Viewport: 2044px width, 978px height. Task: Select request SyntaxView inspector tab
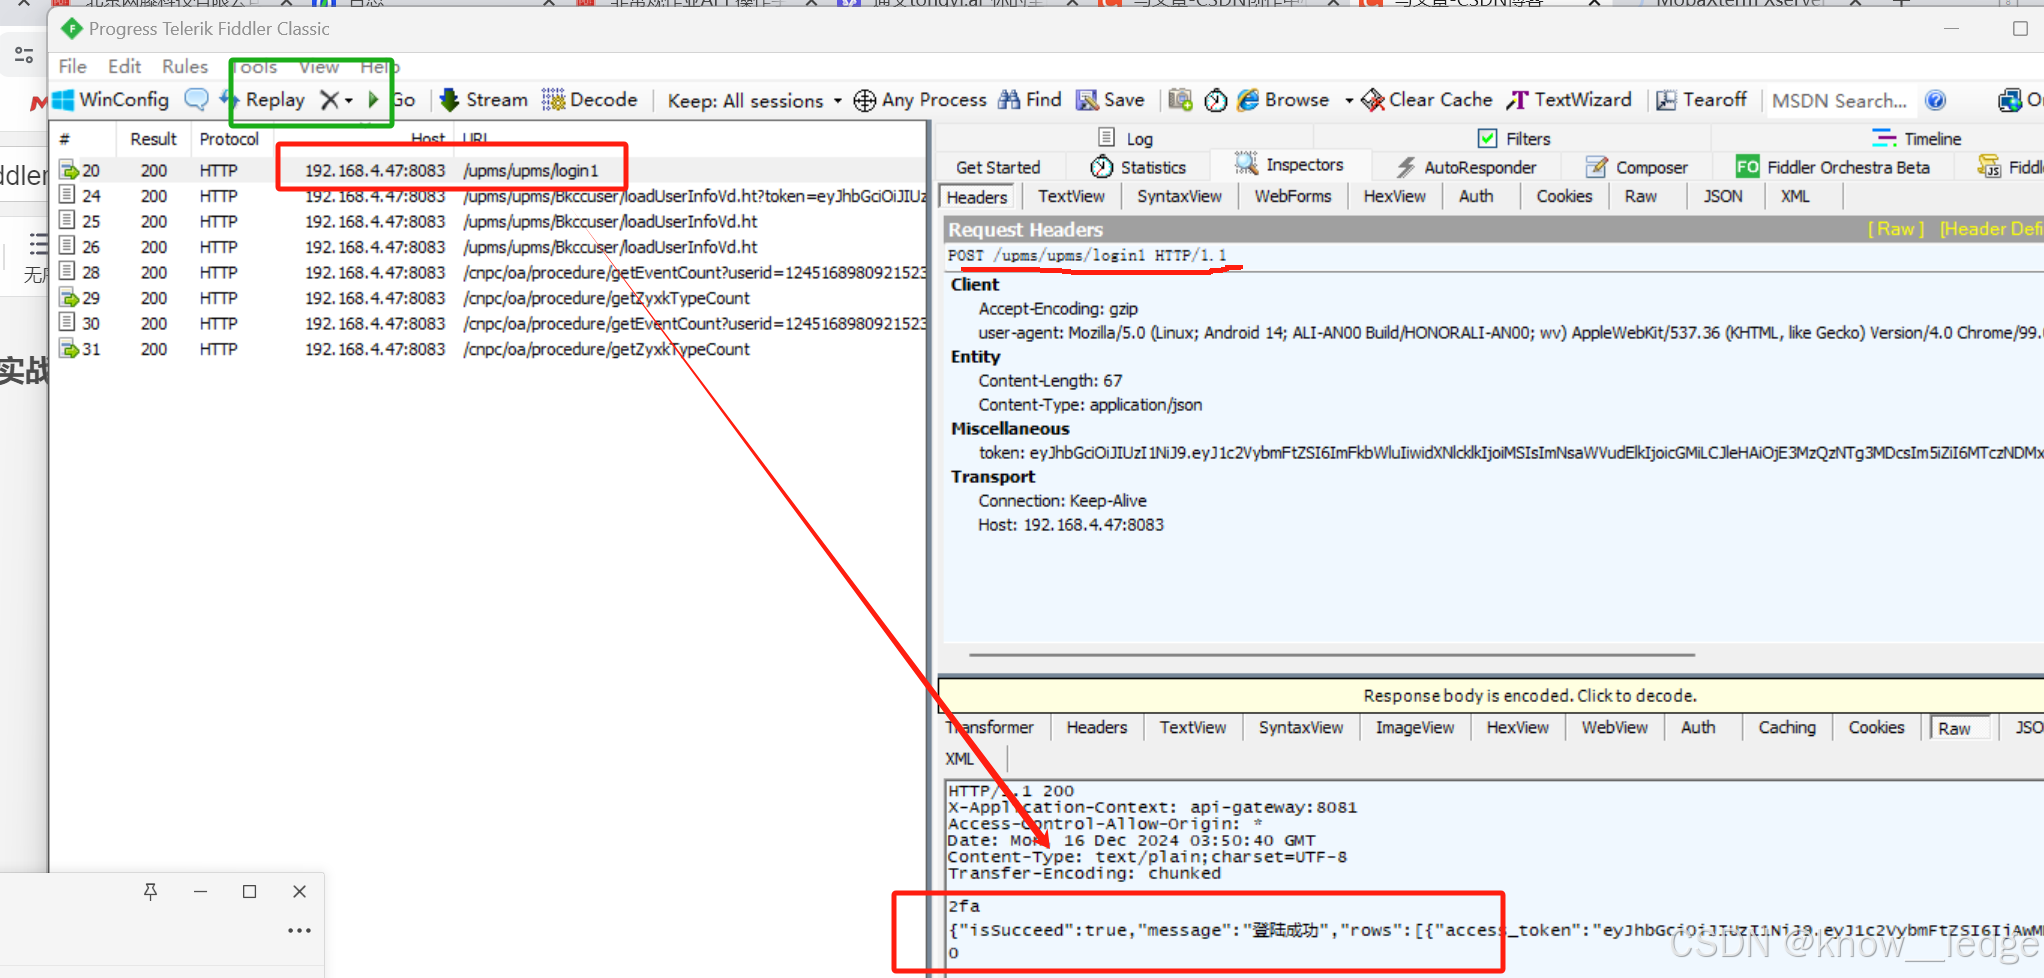coord(1179,196)
